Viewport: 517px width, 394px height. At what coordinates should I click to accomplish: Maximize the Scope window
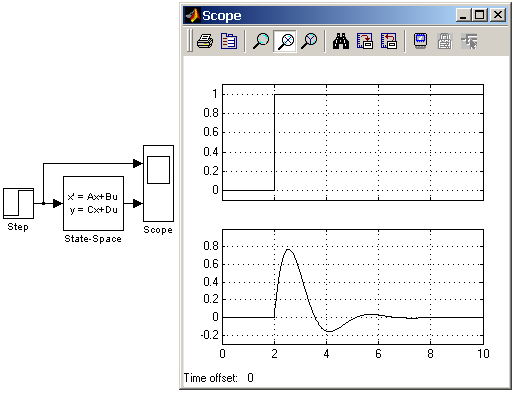(x=480, y=15)
